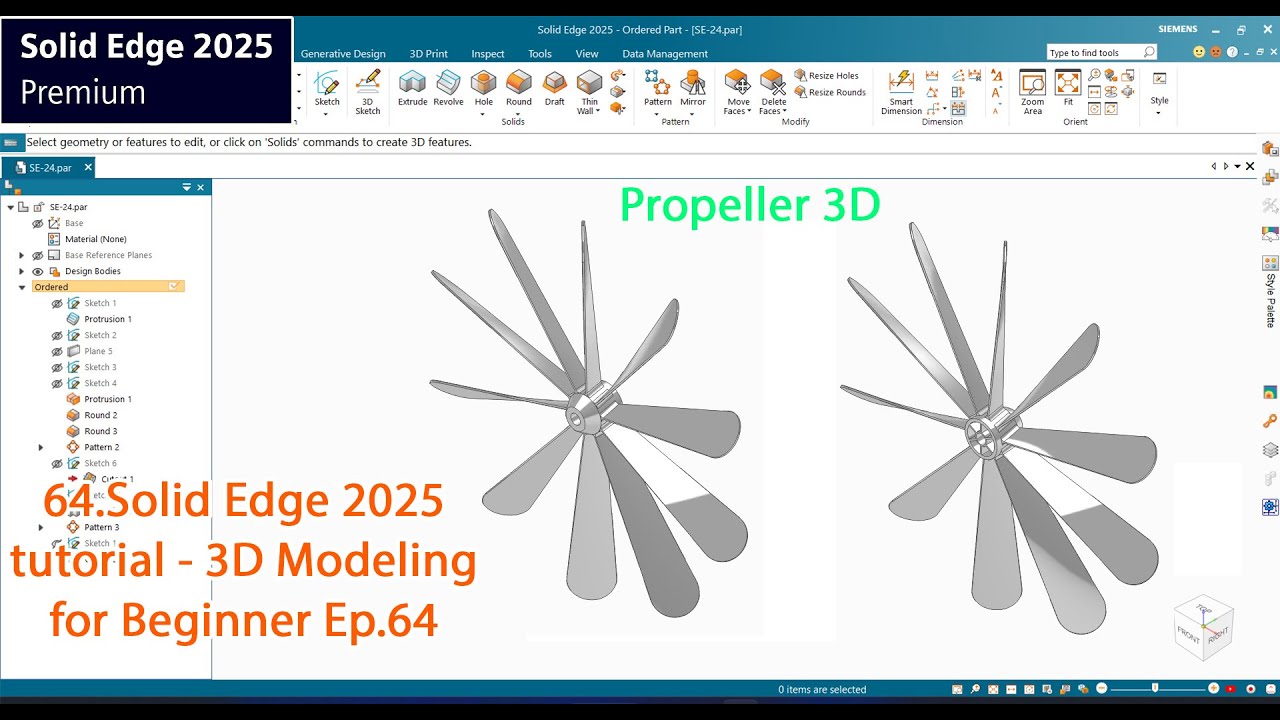Click the help question mark icon
The width and height of the screenshot is (1280, 720).
[x=1232, y=52]
